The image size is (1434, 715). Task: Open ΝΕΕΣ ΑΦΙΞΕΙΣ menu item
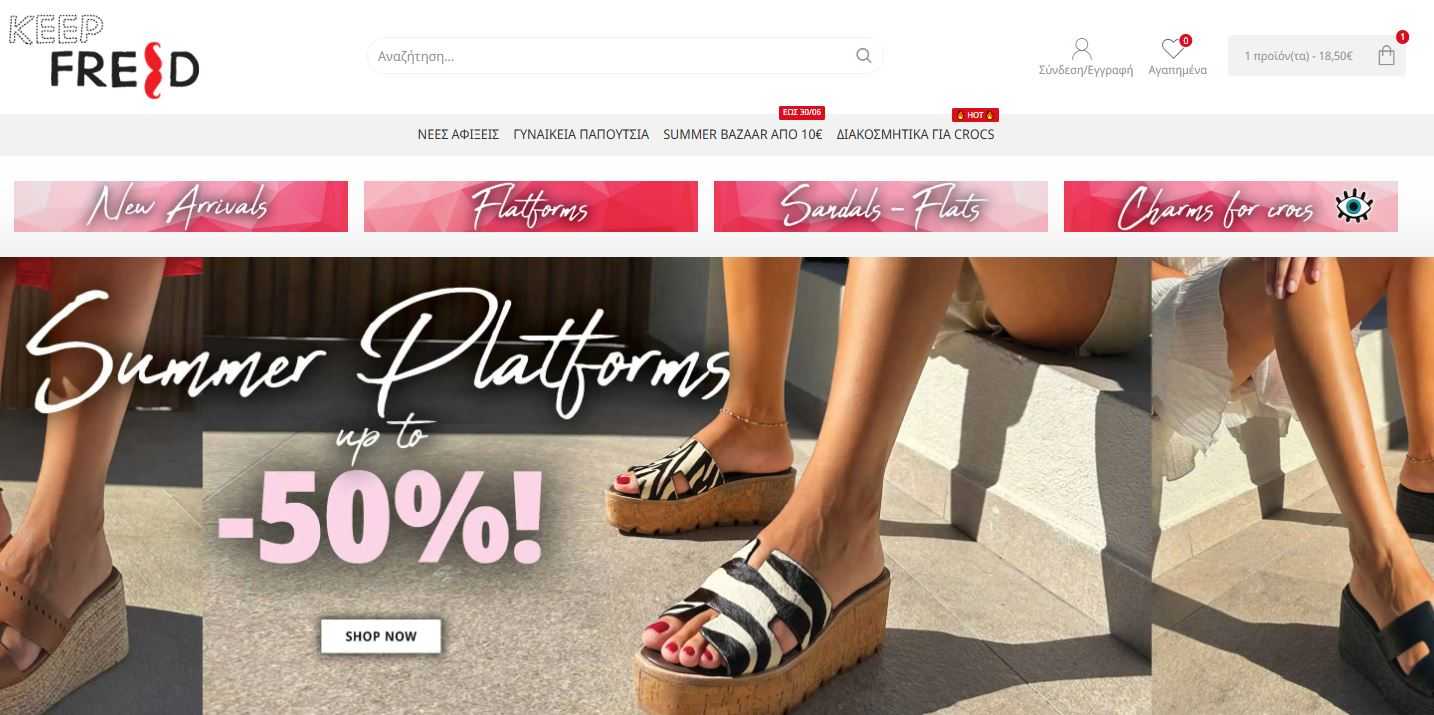(x=458, y=134)
